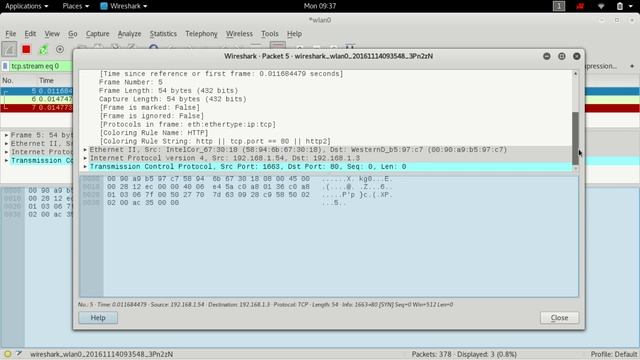The width and height of the screenshot is (640, 360).
Task: Select 'Capture Length: 54 bytes' line
Action: [172, 99]
